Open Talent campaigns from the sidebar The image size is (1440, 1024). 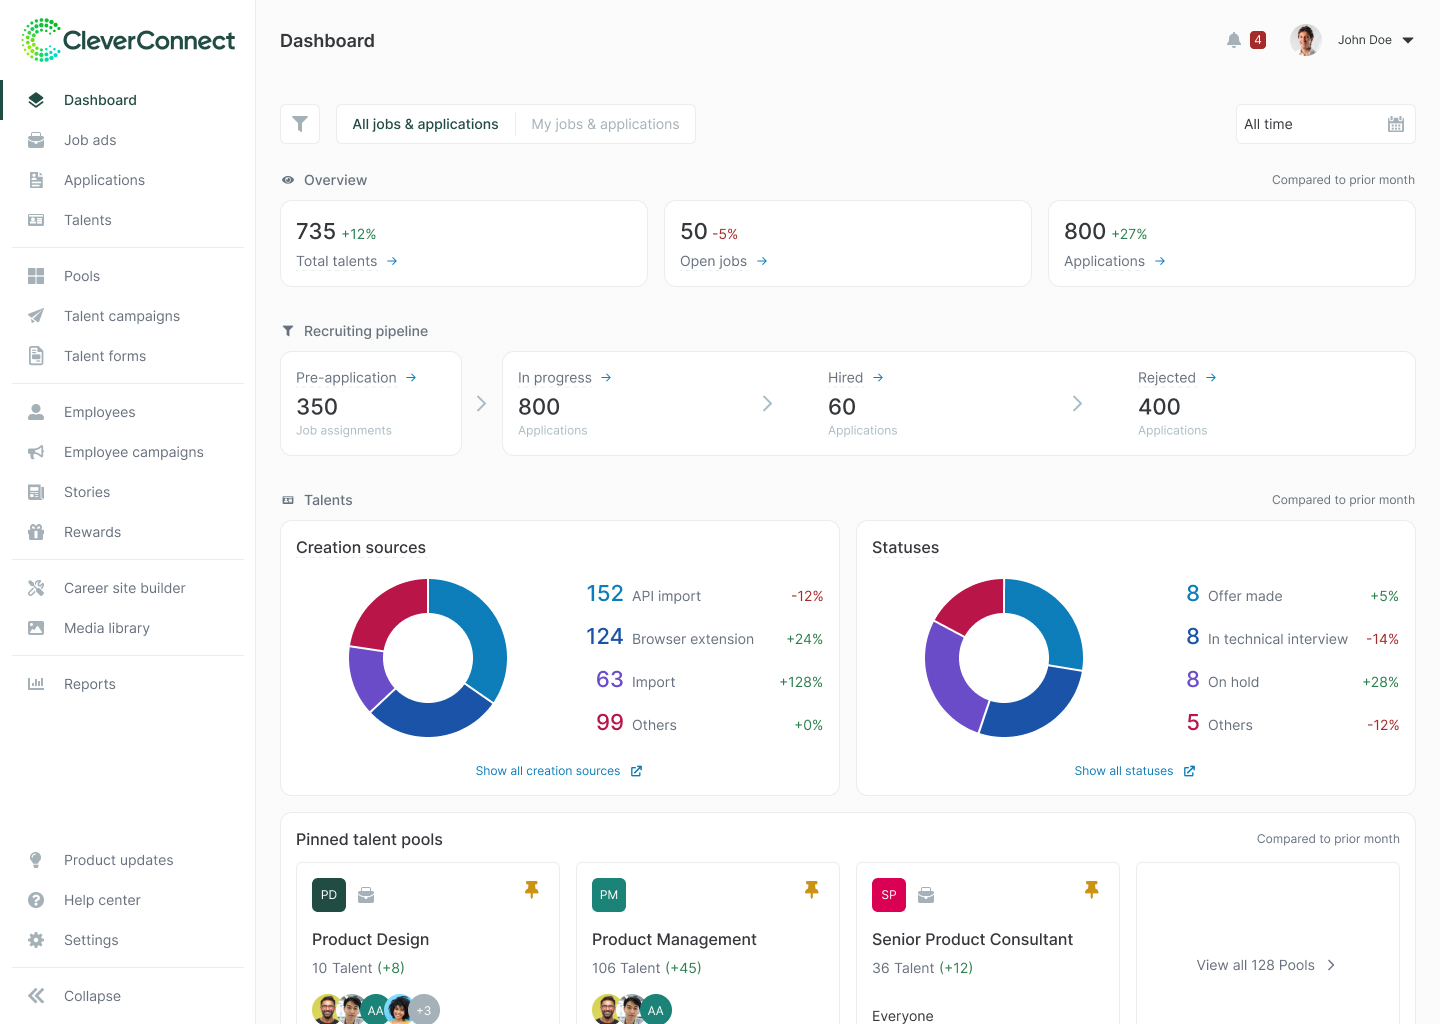[122, 316]
